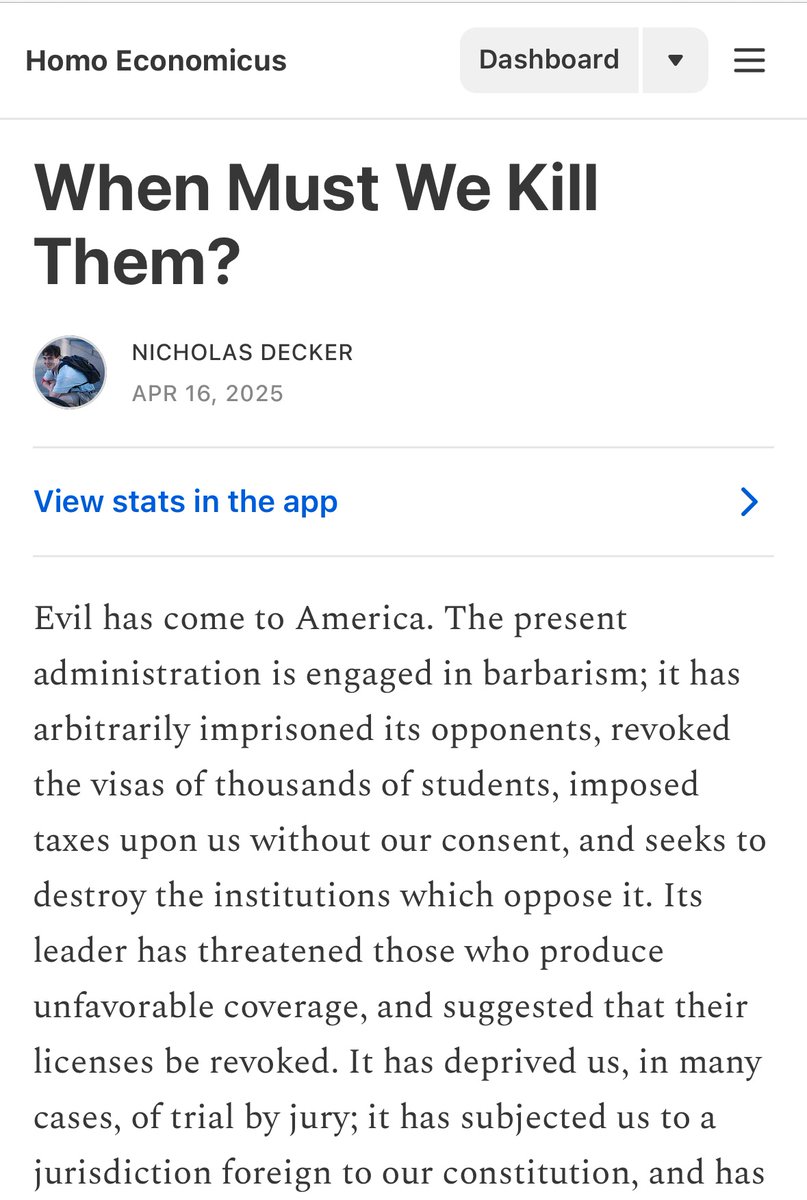Screen dimensions: 807x1200
Task: Open the hamburger menu
Action: [749, 61]
